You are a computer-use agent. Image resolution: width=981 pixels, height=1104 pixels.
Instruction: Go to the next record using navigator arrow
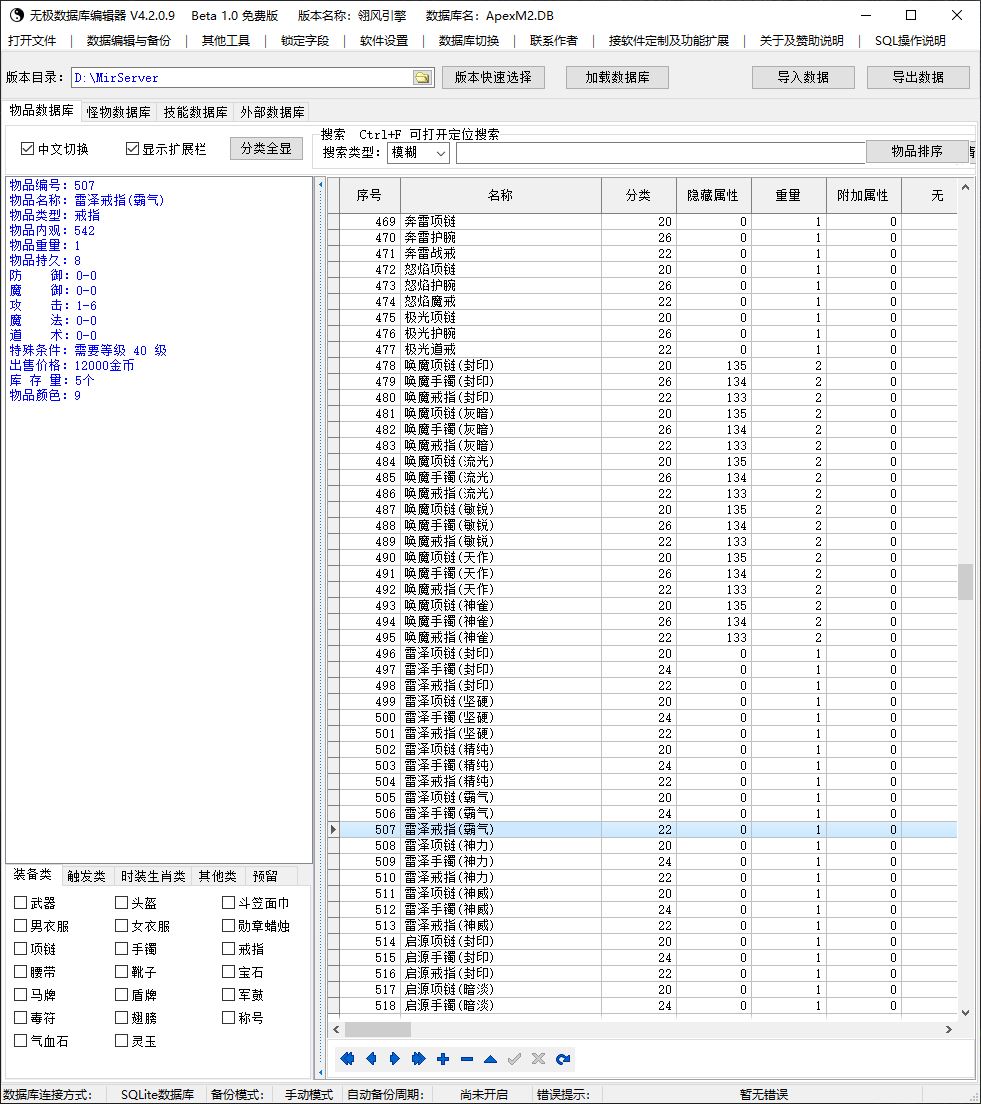pos(394,1058)
